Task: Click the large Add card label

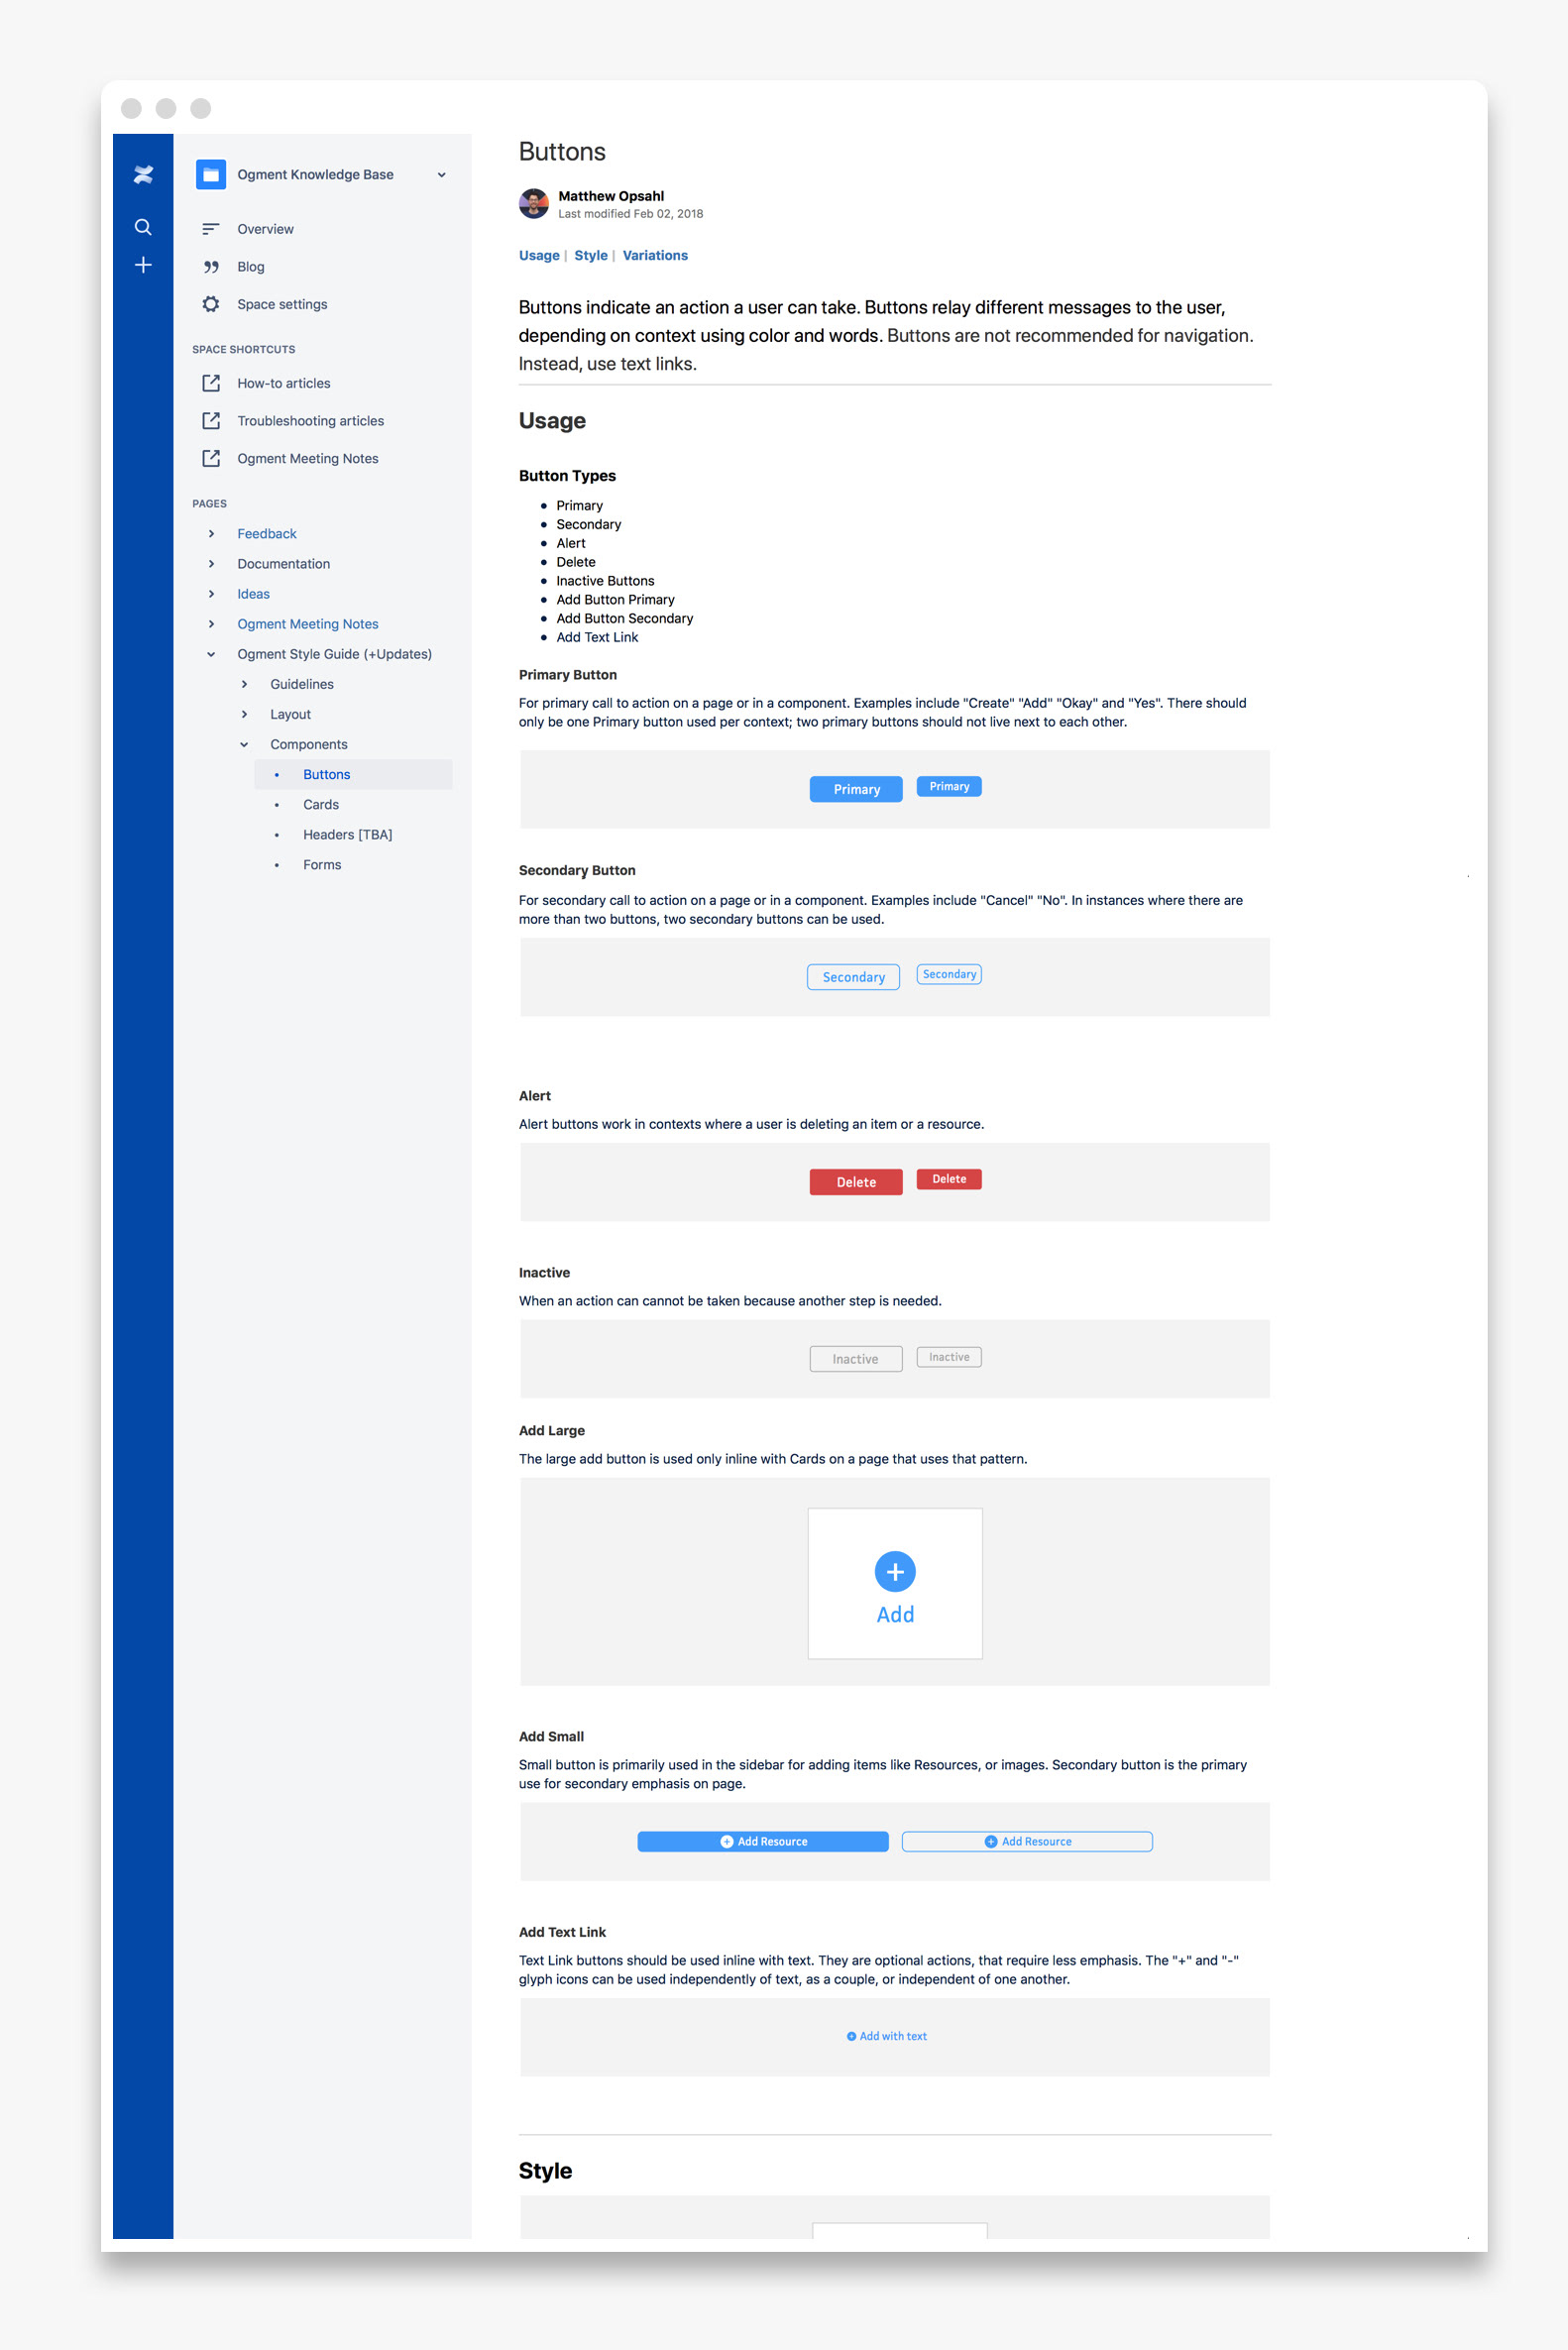Action: tap(895, 1614)
